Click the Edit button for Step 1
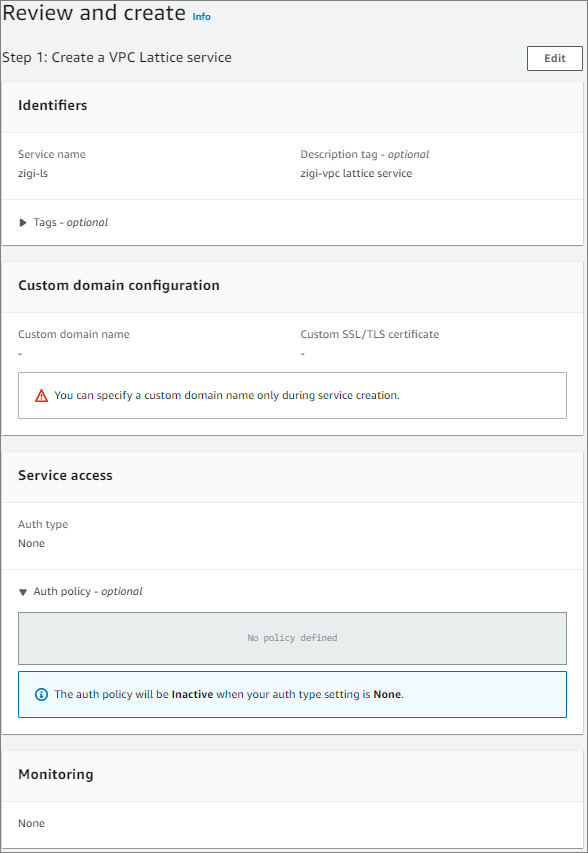The image size is (588, 853). coord(554,58)
